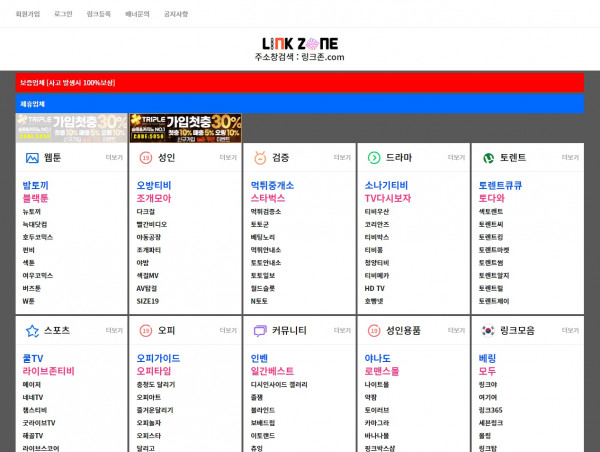600x452 pixels.
Task: Open the first TRIPLE 가입첫충 30% ad banner
Action: coord(71,128)
